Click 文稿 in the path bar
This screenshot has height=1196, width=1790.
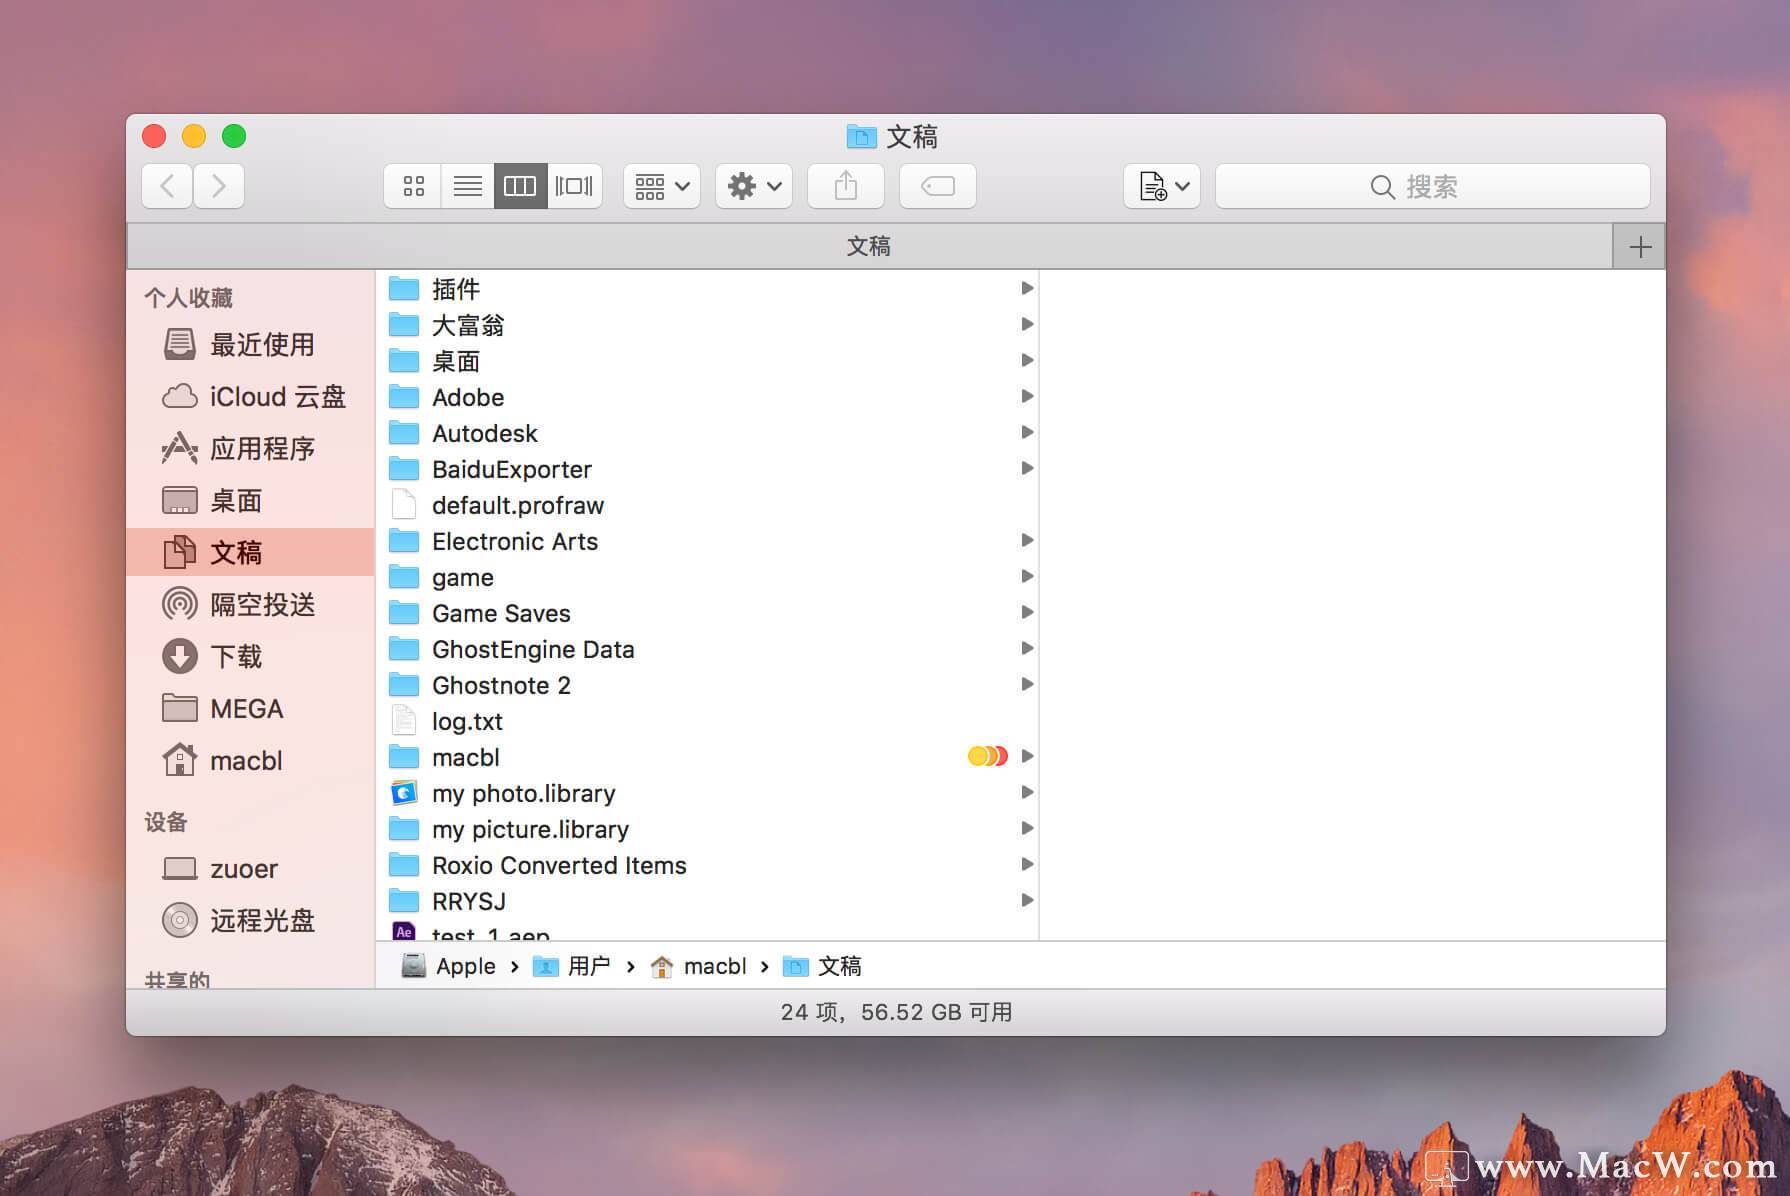pyautogui.click(x=822, y=966)
